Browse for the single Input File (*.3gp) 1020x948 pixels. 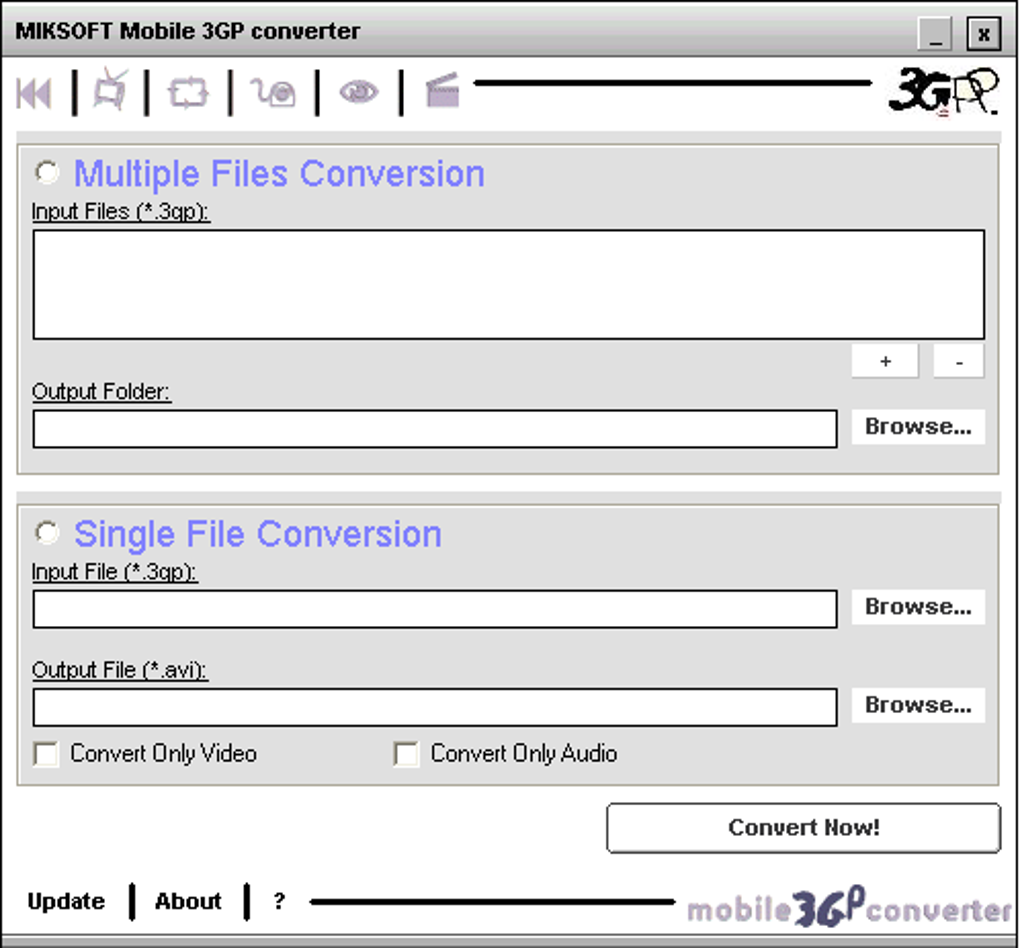point(919,607)
